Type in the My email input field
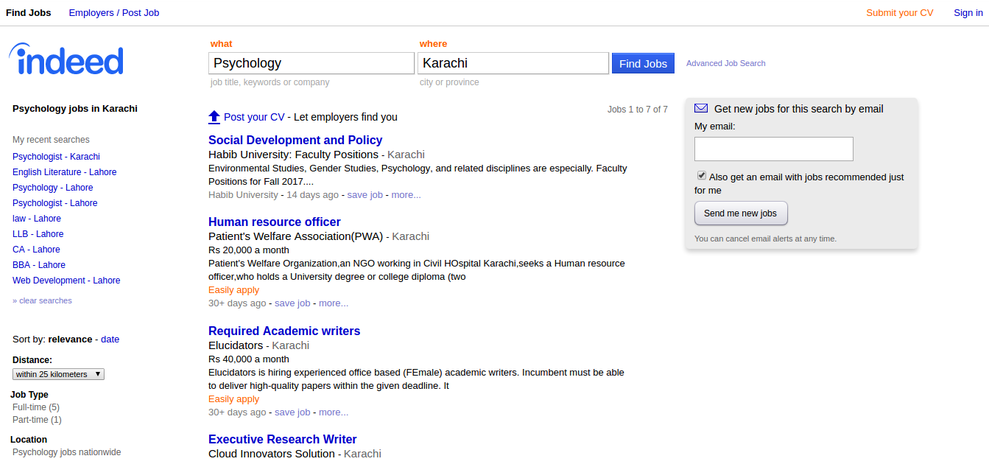 coord(773,149)
